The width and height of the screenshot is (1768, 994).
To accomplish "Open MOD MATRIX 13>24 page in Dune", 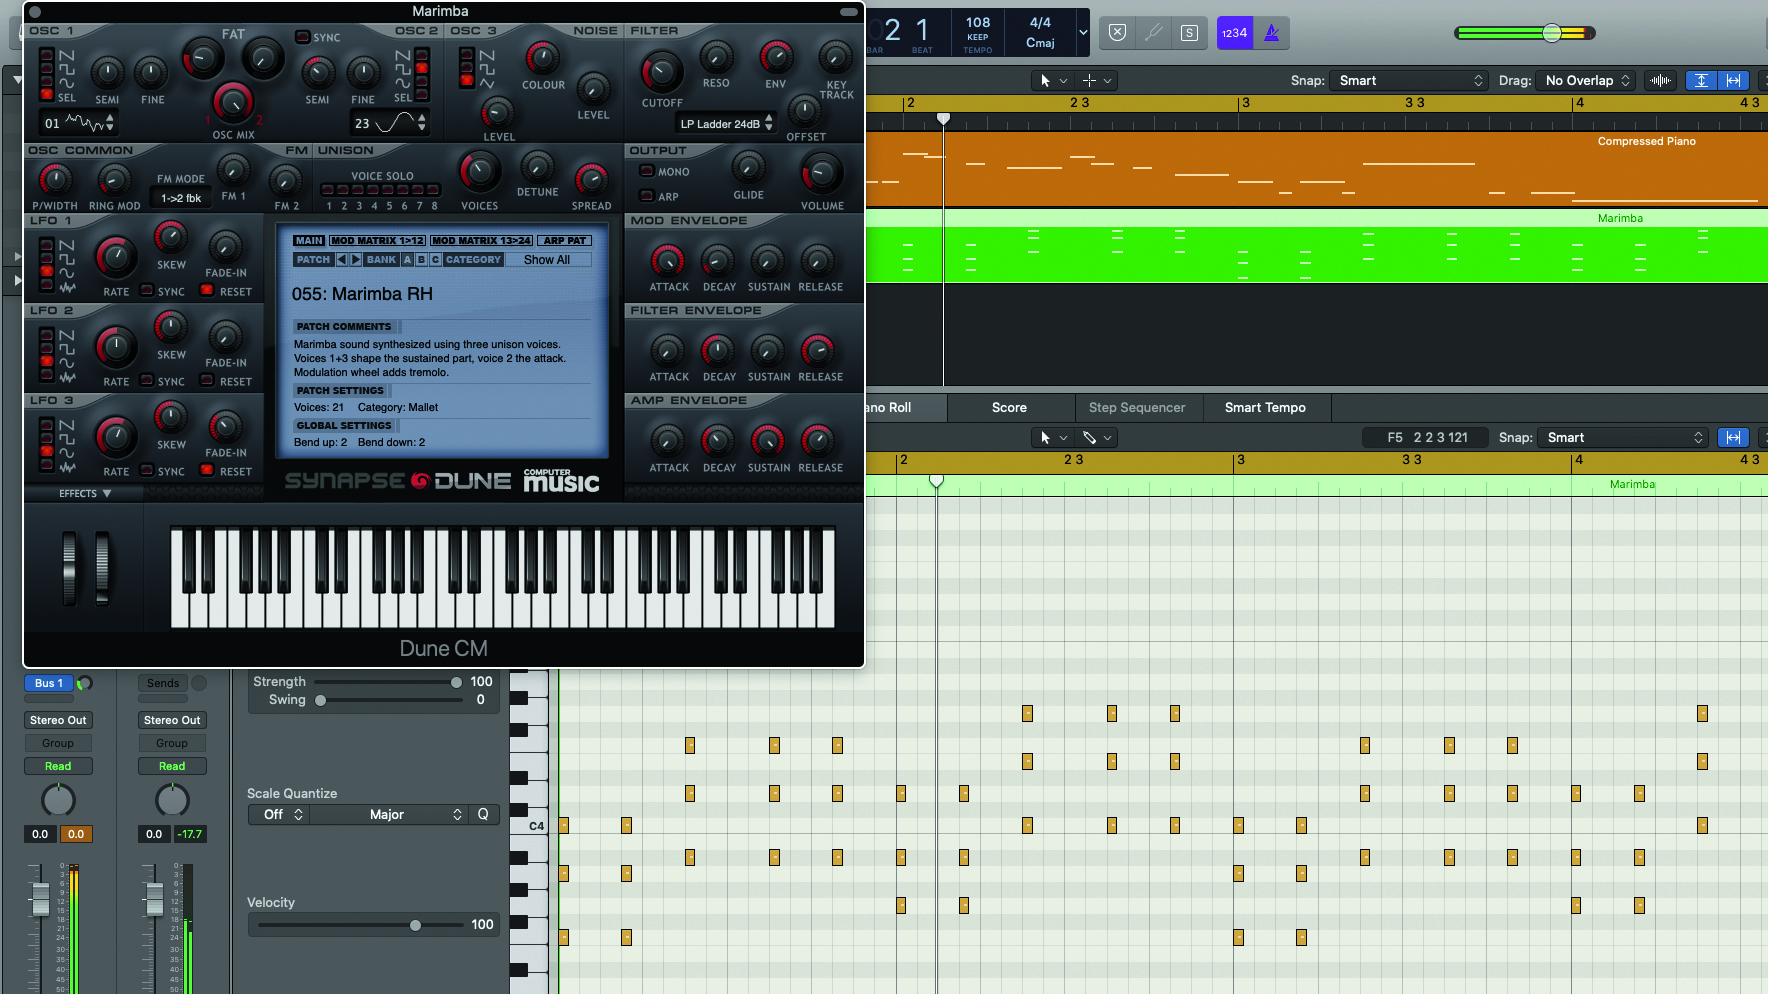I will [x=481, y=240].
